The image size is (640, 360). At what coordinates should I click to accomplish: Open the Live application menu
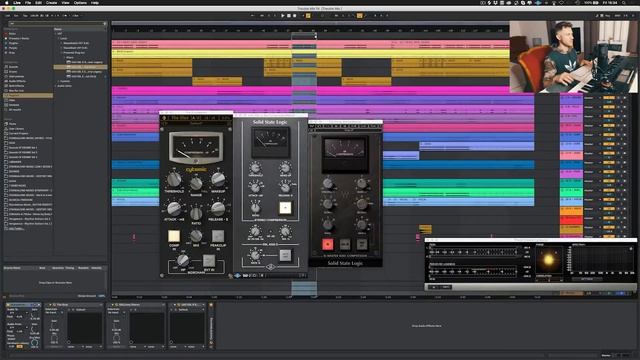tap(17, 2)
